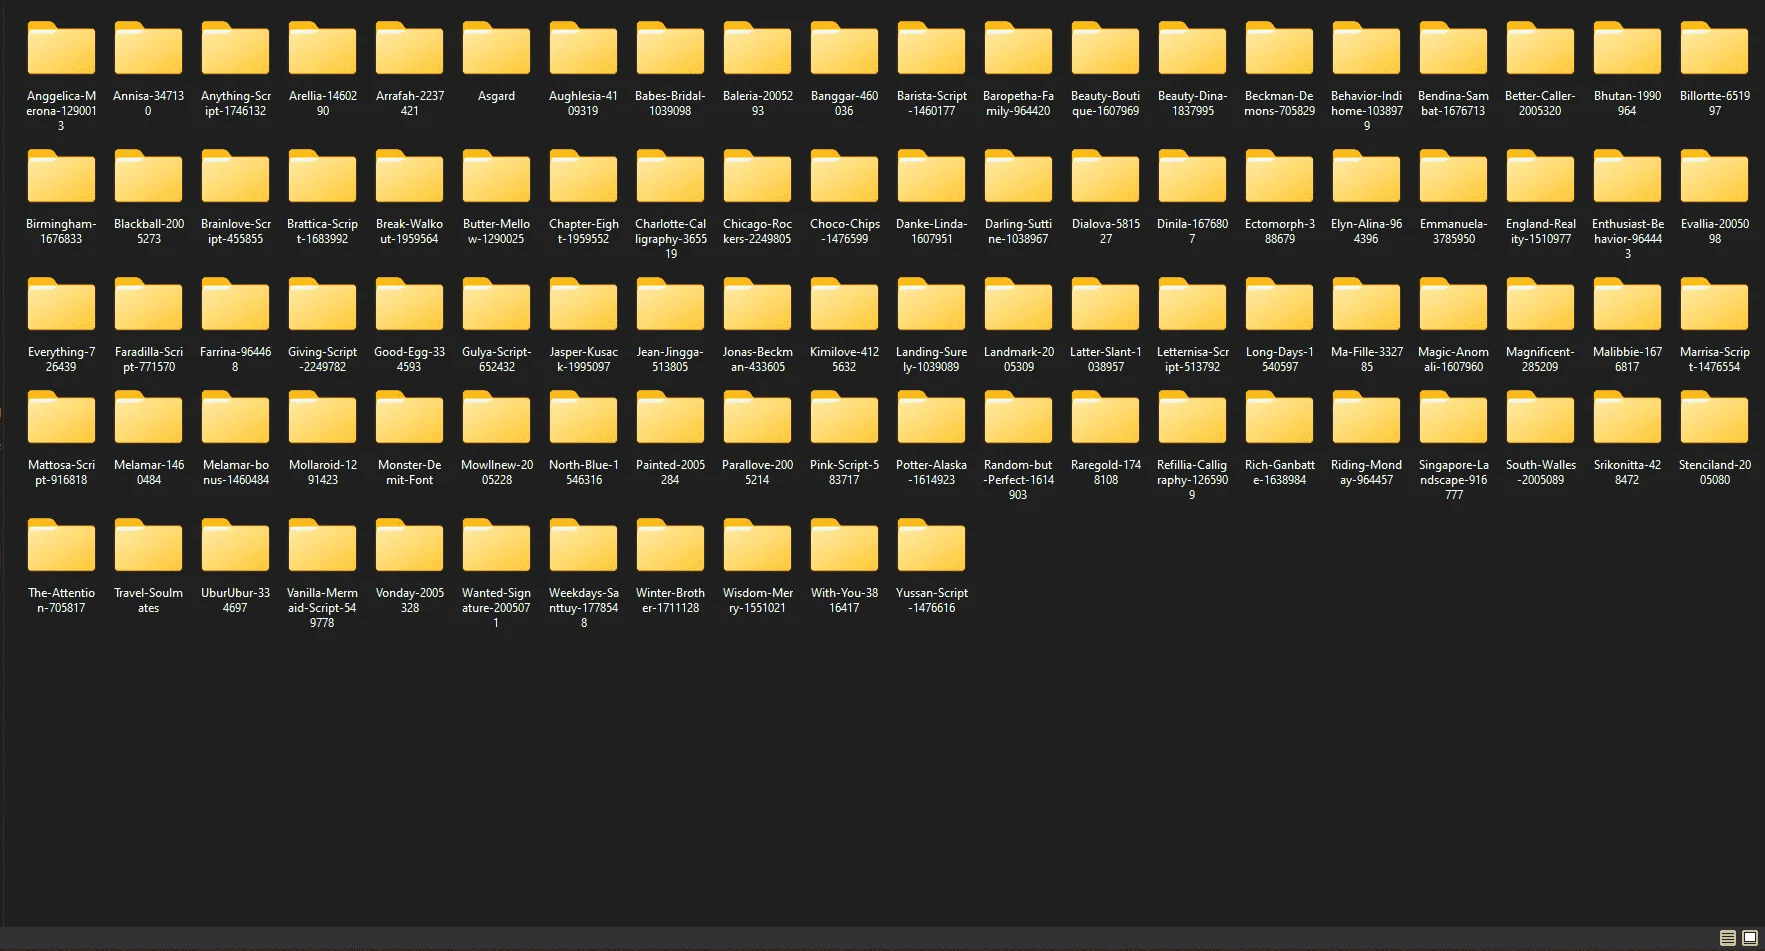Select the Good-Egg-334593 folder
The image size is (1765, 951).
(409, 325)
